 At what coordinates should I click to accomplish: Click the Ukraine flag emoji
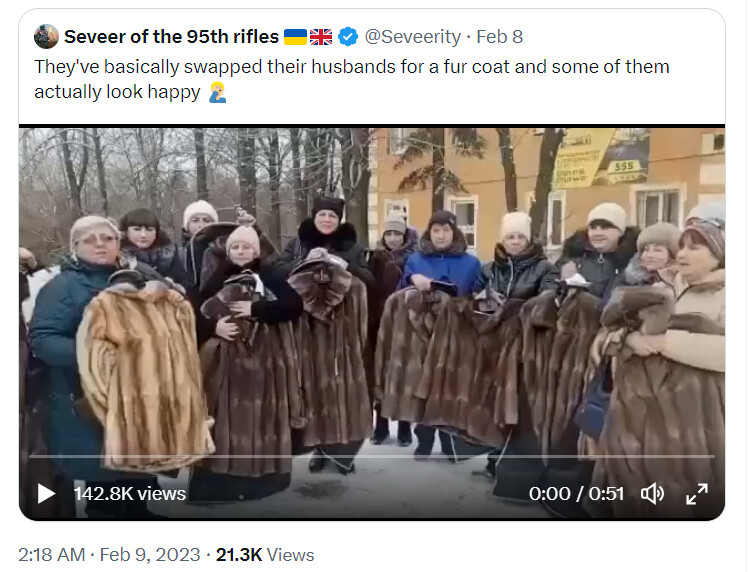click(x=295, y=37)
